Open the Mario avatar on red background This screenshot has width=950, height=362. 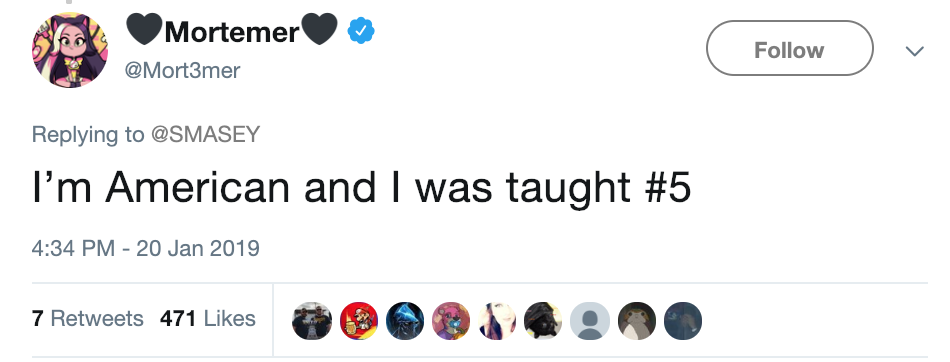pyautogui.click(x=359, y=321)
